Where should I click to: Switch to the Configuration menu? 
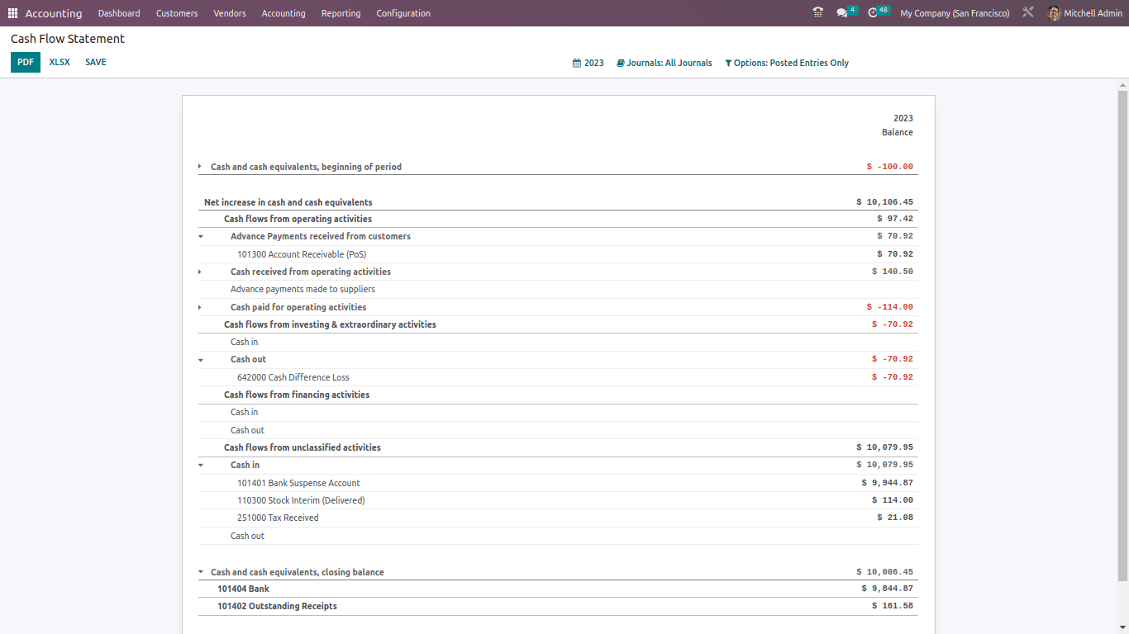click(x=403, y=13)
